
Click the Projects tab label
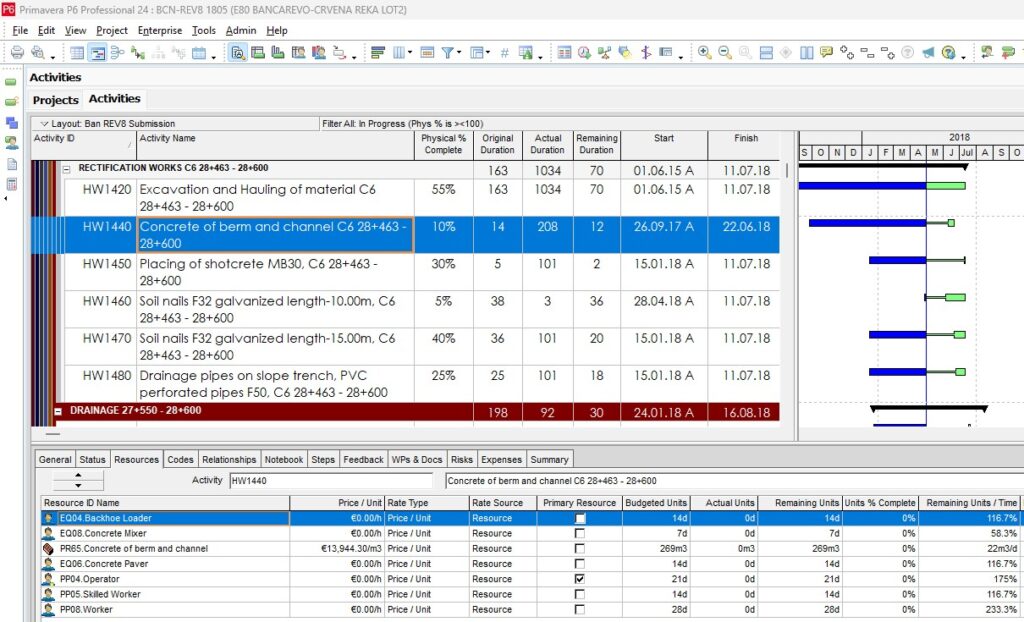55,100
